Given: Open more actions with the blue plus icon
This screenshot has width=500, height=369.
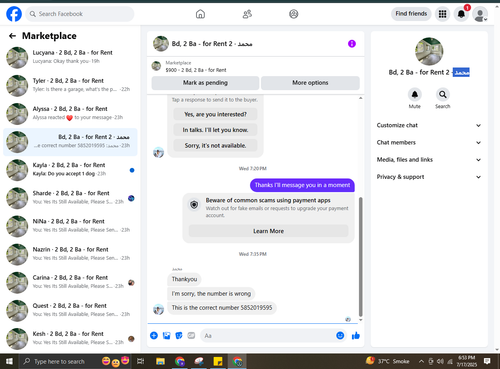Looking at the screenshot, I should [154, 336].
